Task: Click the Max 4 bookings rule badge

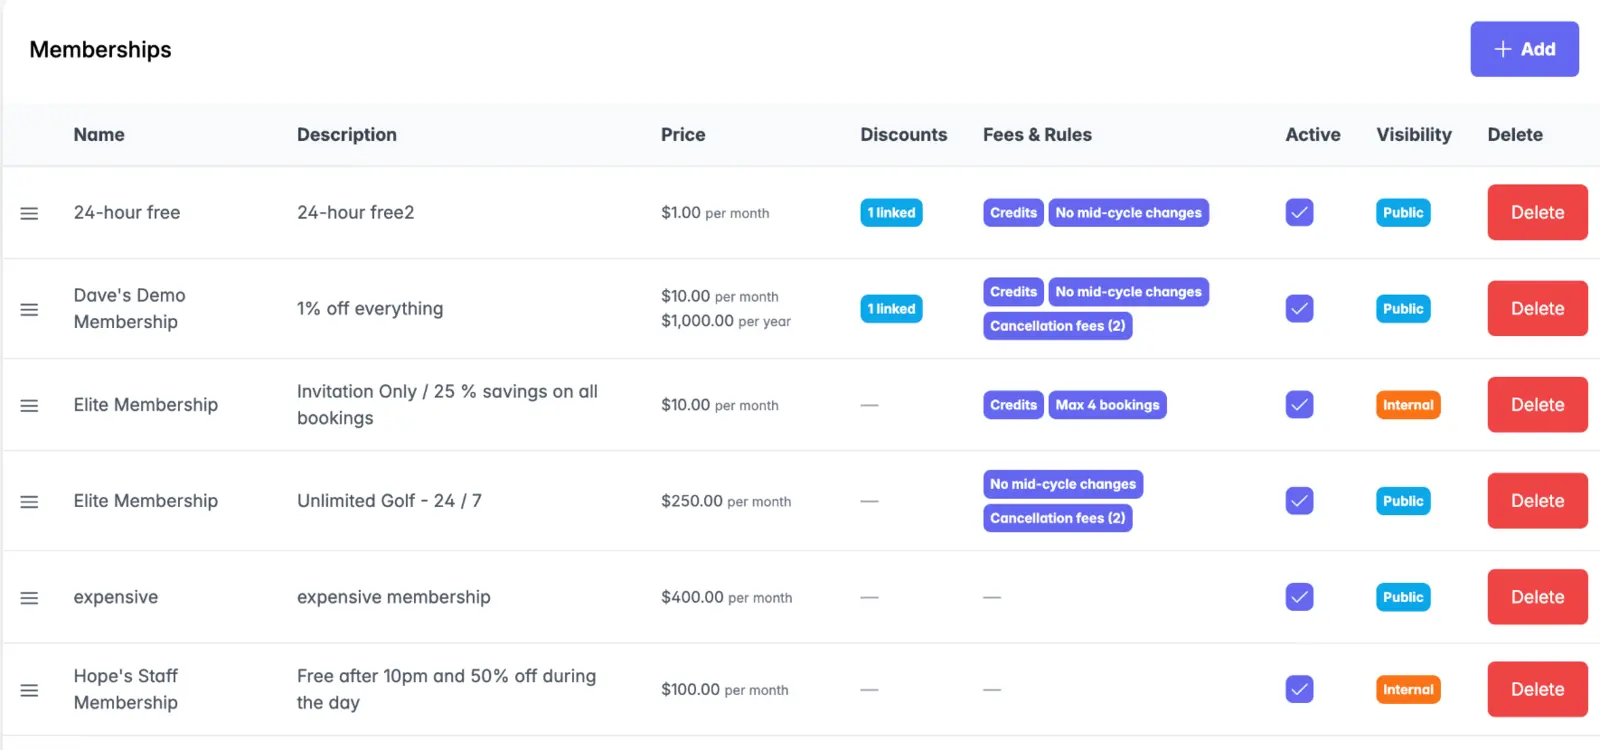Action: pyautogui.click(x=1107, y=405)
